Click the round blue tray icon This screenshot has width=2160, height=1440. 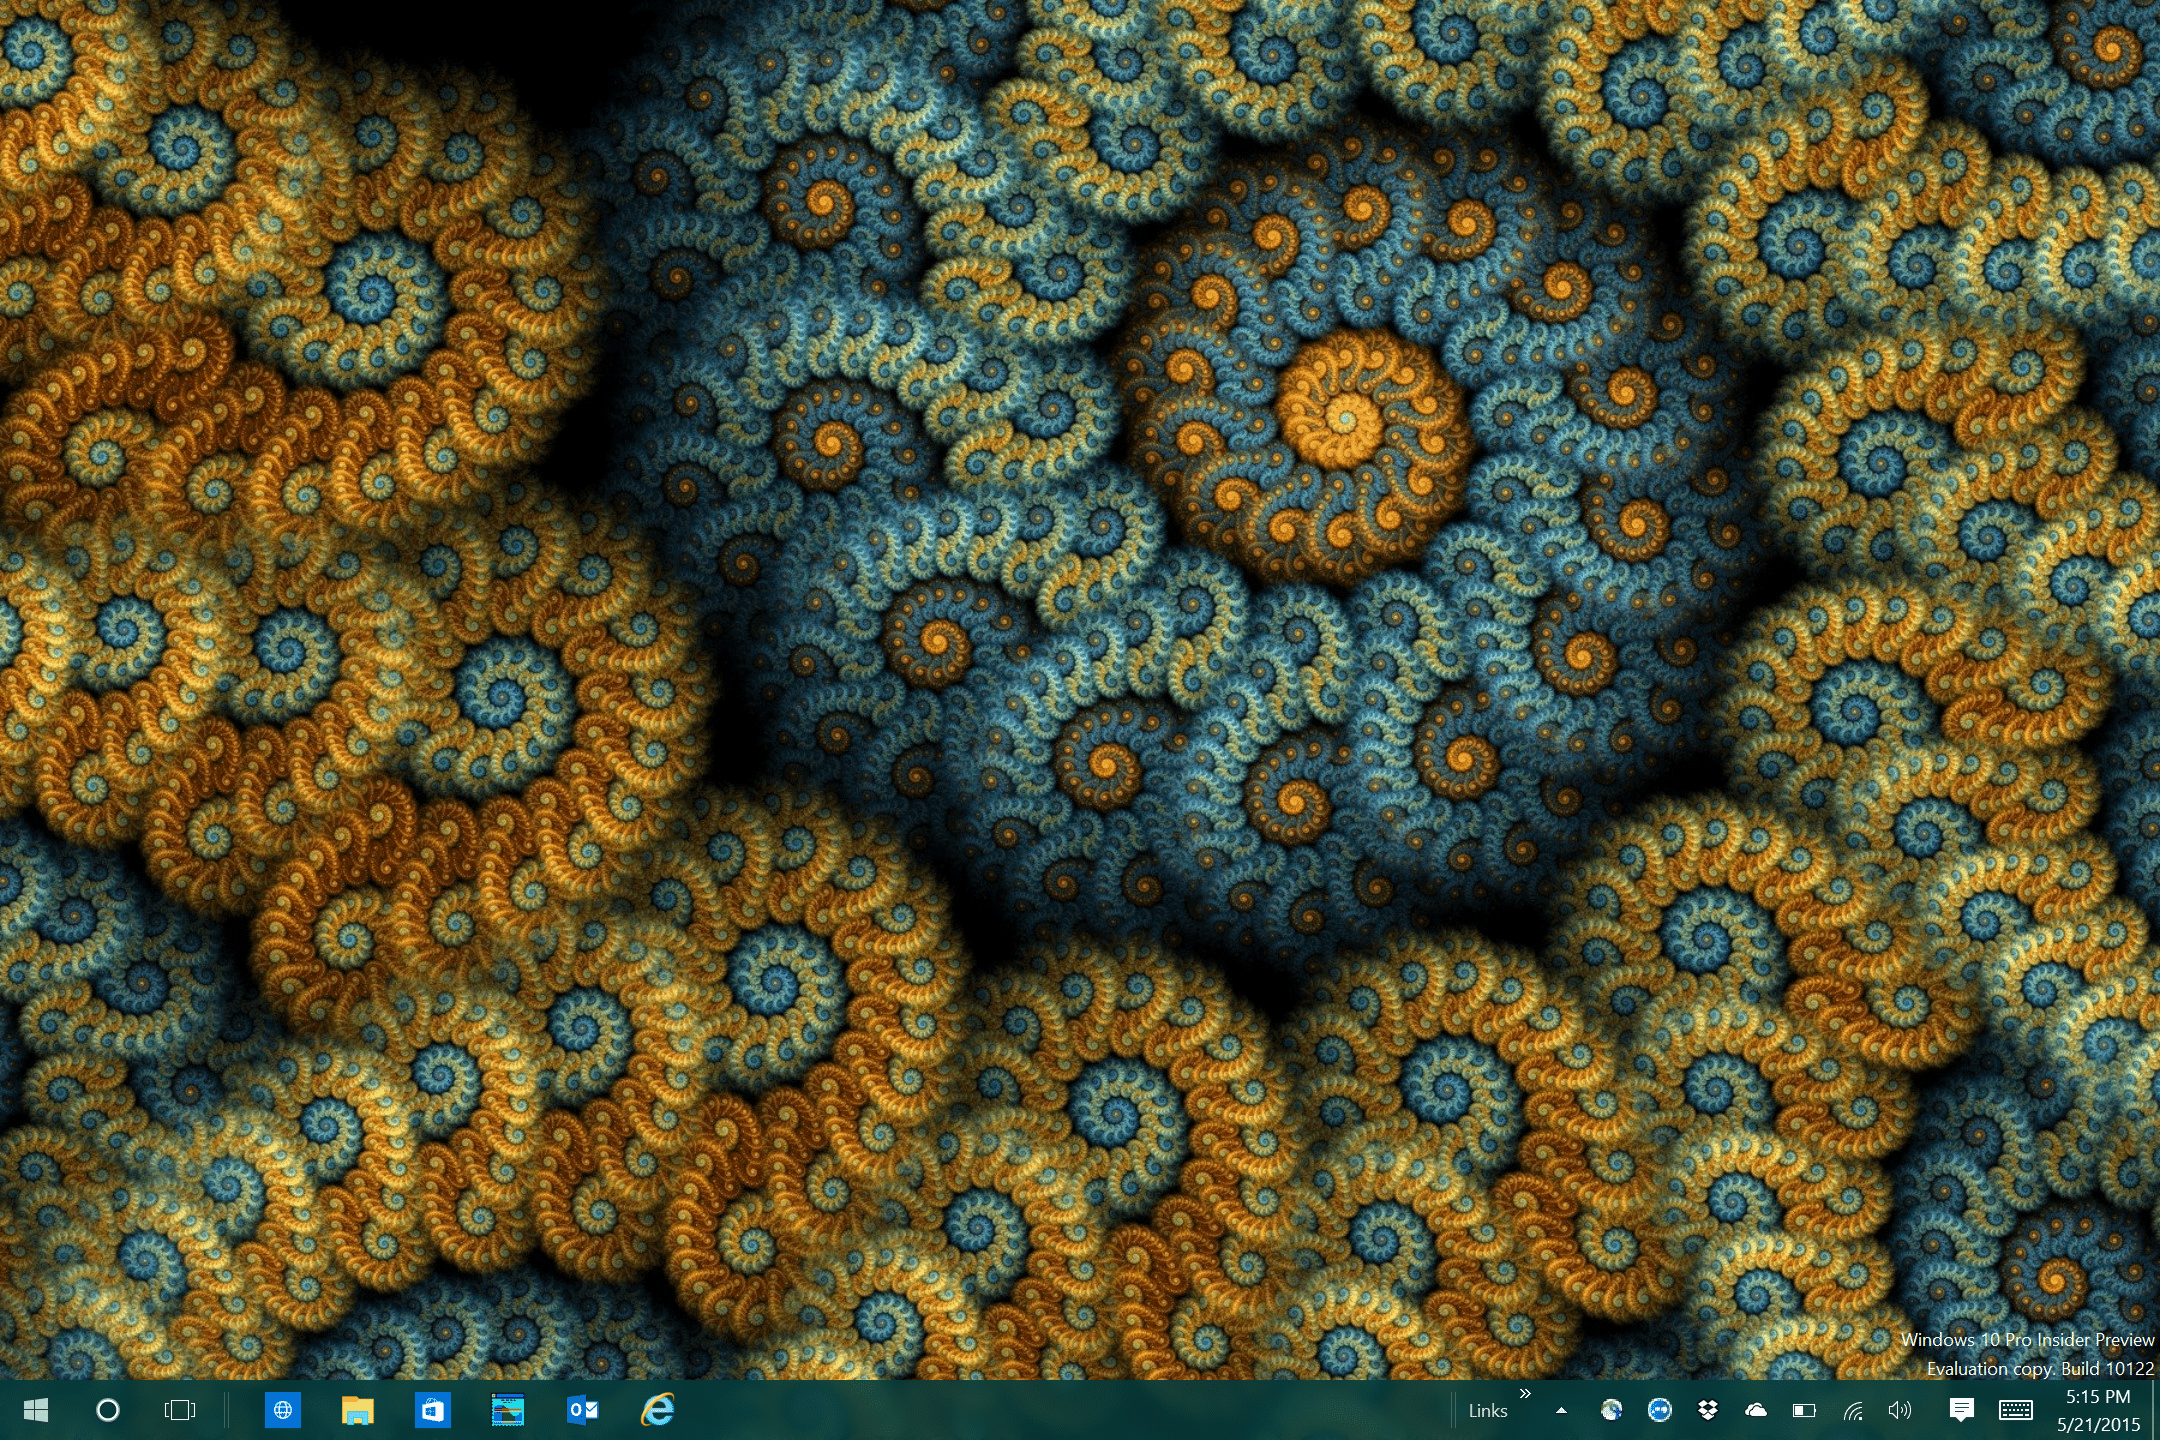coord(1660,1410)
